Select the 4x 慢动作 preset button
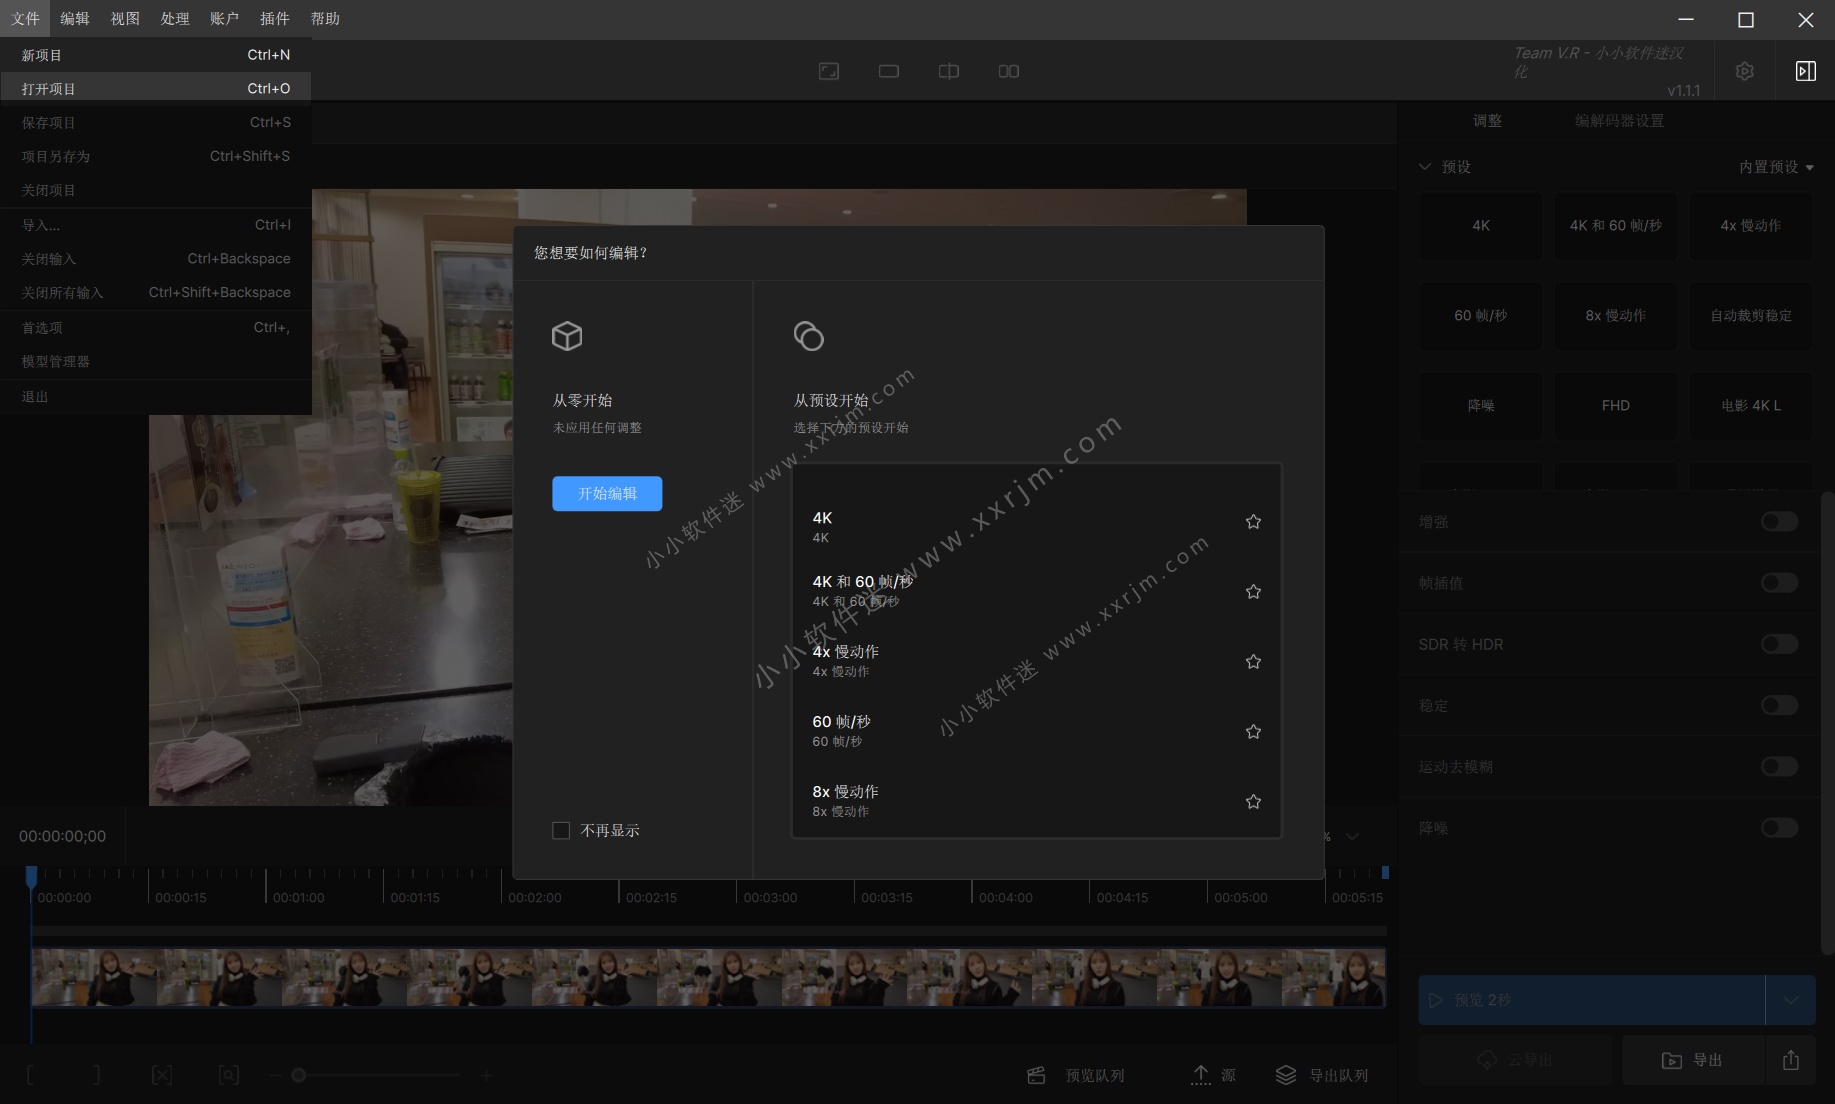This screenshot has height=1104, width=1835. tap(1751, 226)
